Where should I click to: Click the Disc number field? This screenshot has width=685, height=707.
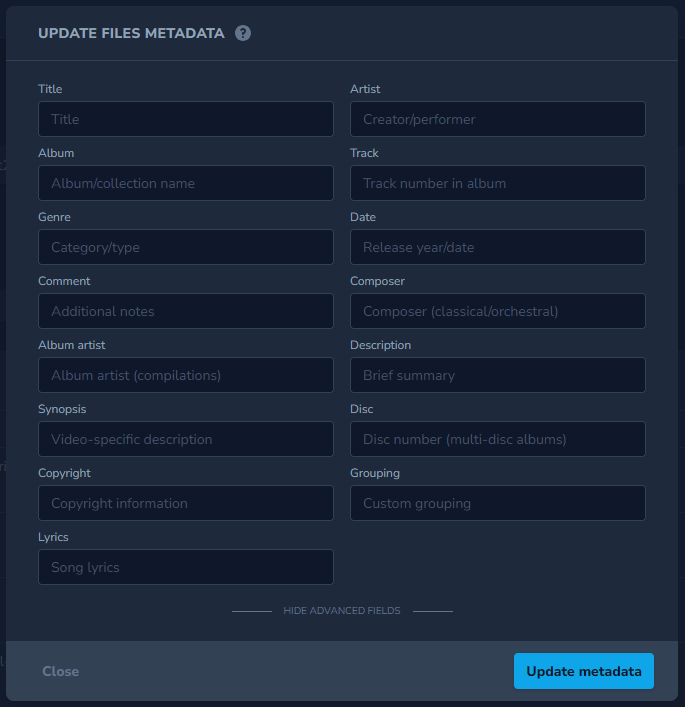click(x=497, y=439)
